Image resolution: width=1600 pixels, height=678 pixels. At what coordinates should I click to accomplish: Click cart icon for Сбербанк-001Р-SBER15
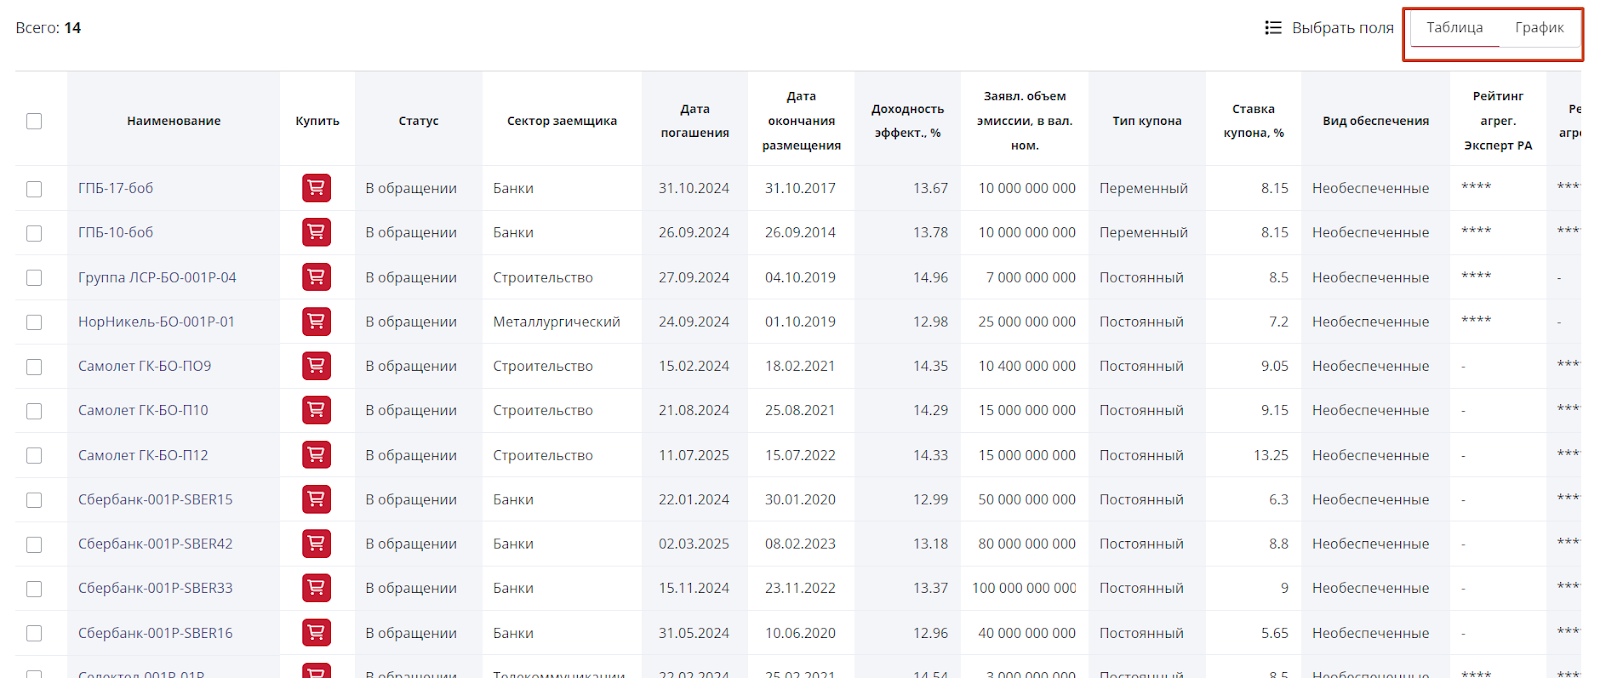point(316,499)
